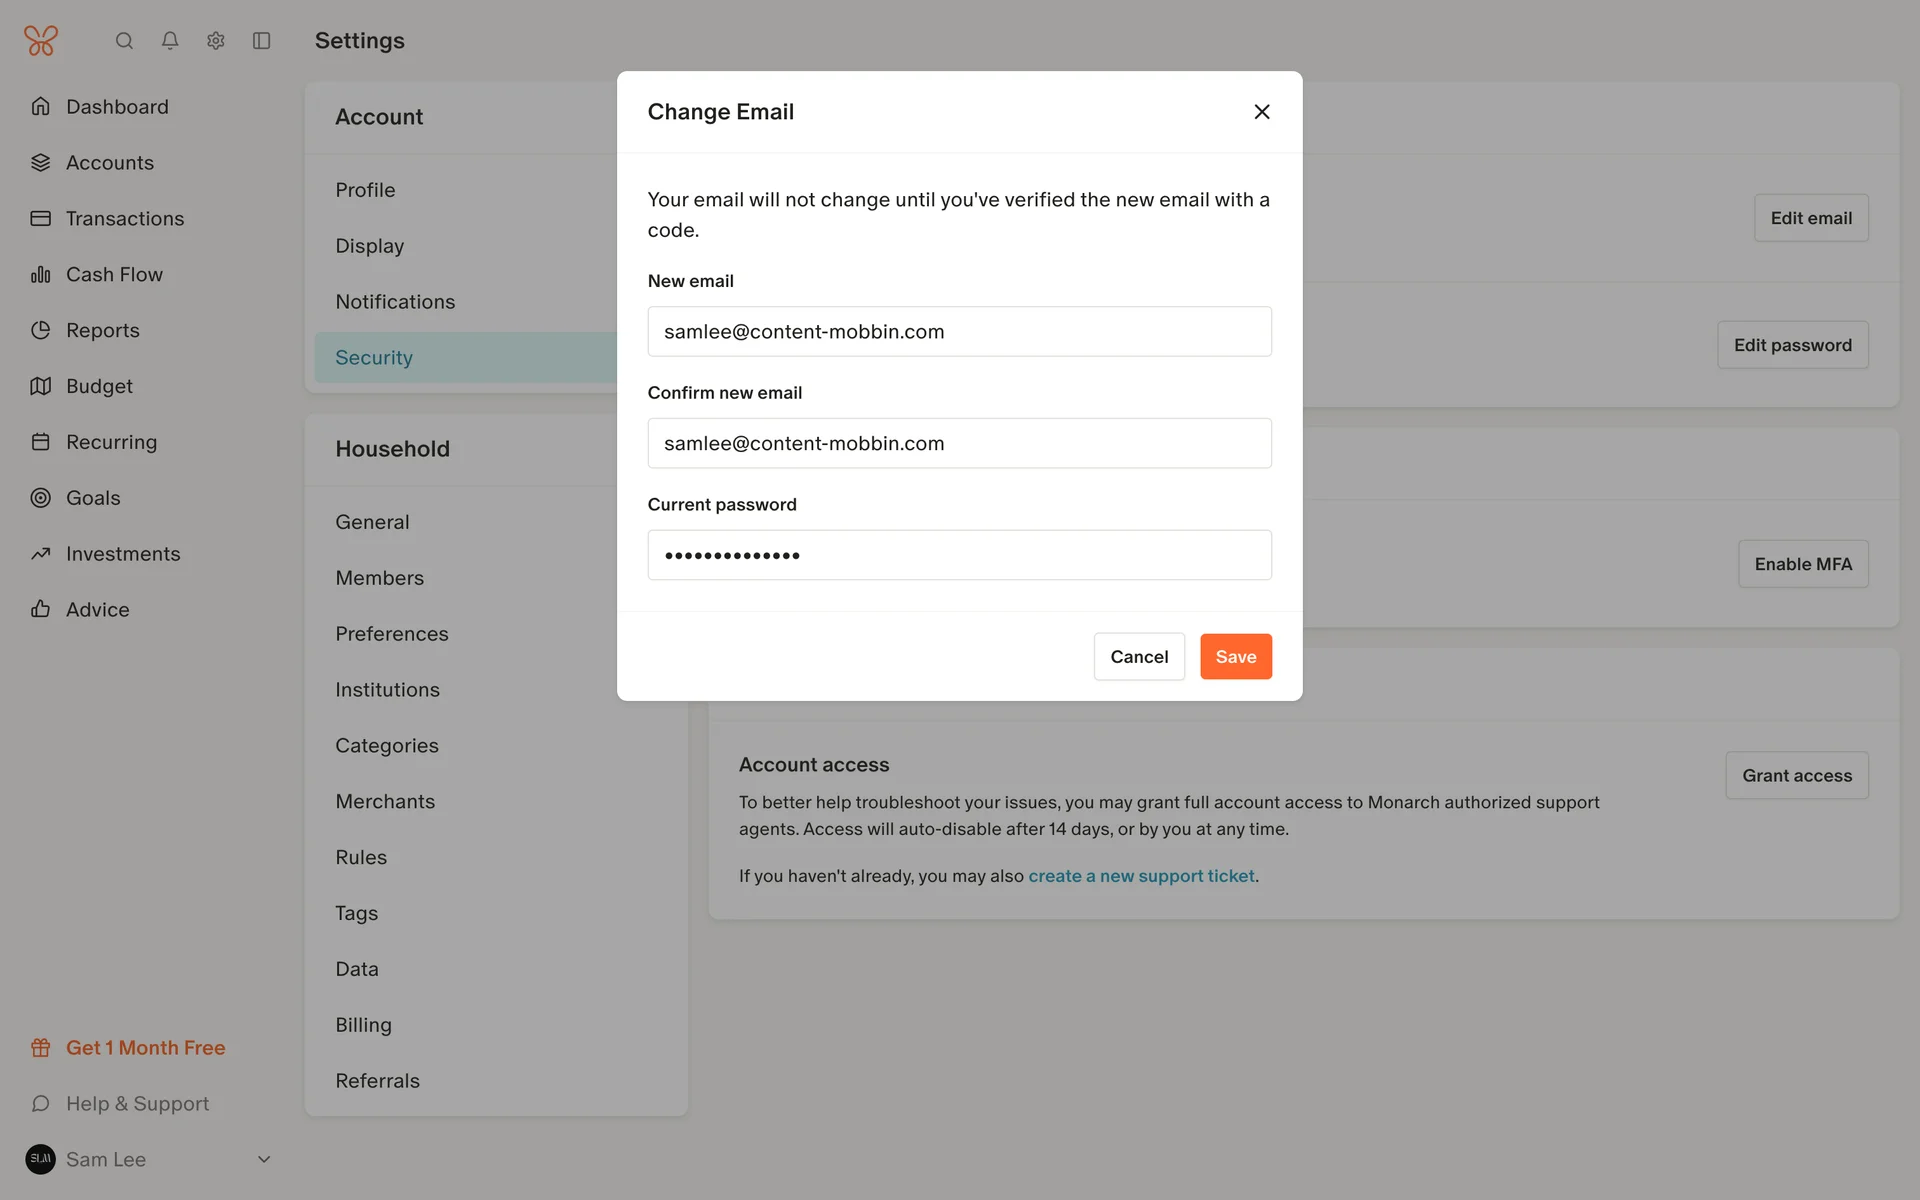
Task: Open search with magnifier icon
Action: pyautogui.click(x=124, y=41)
